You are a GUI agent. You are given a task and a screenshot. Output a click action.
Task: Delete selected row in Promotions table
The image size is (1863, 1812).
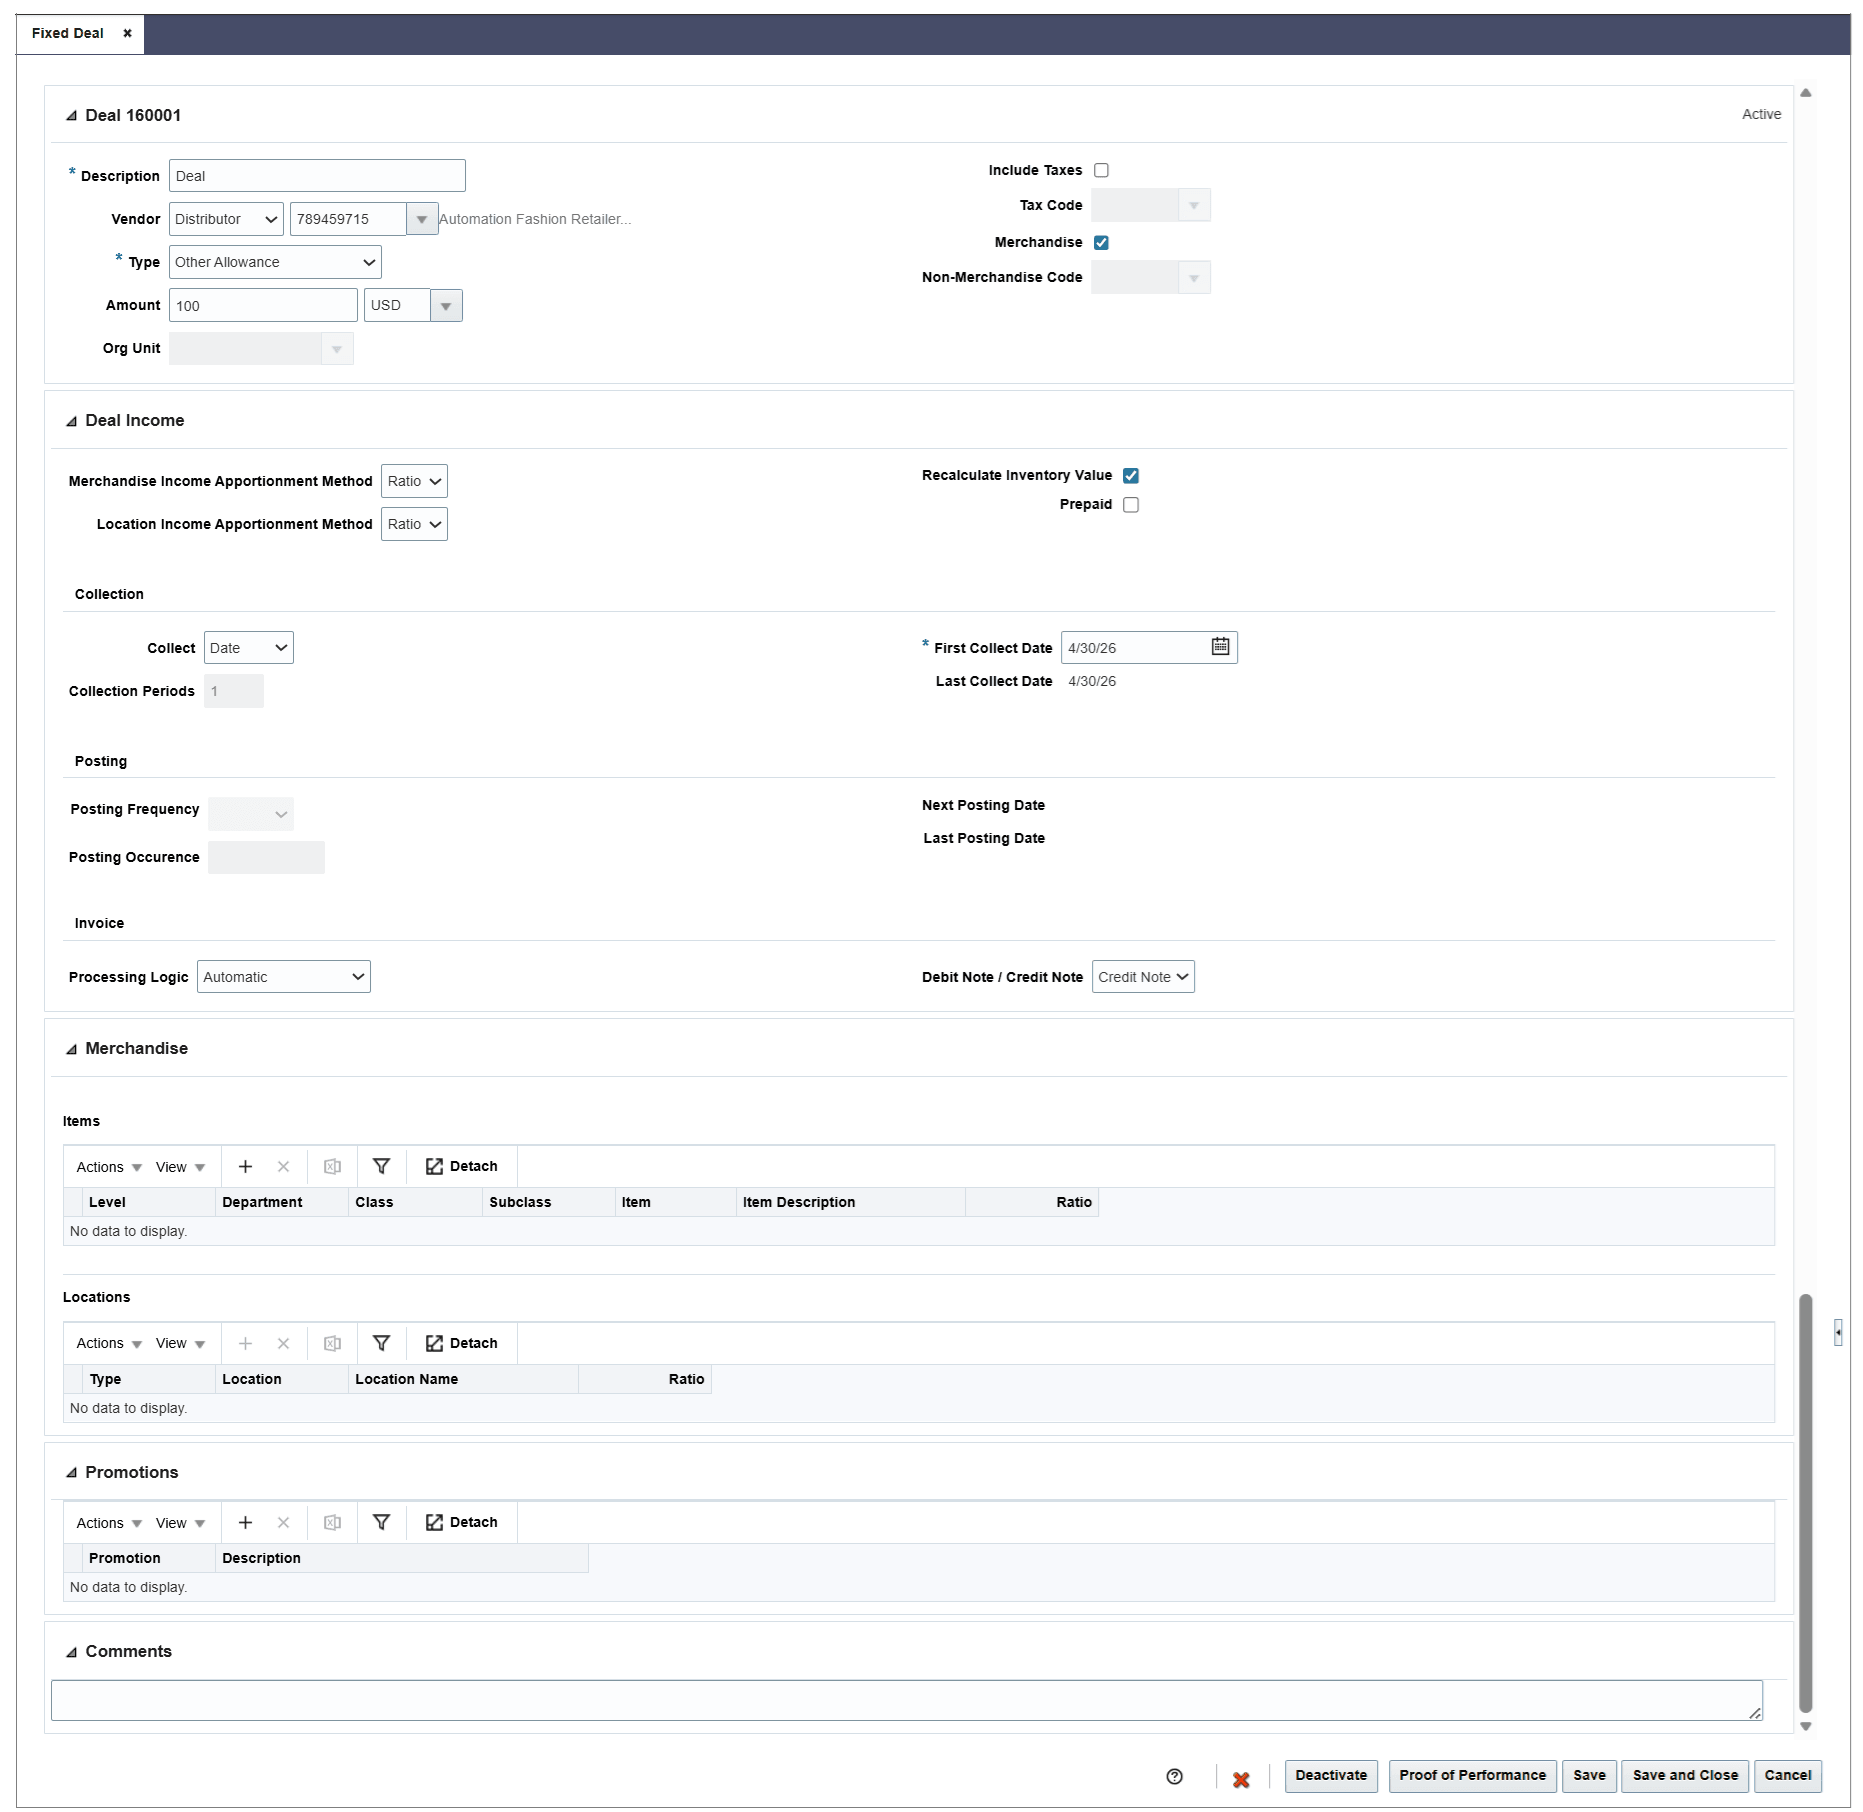283,1523
